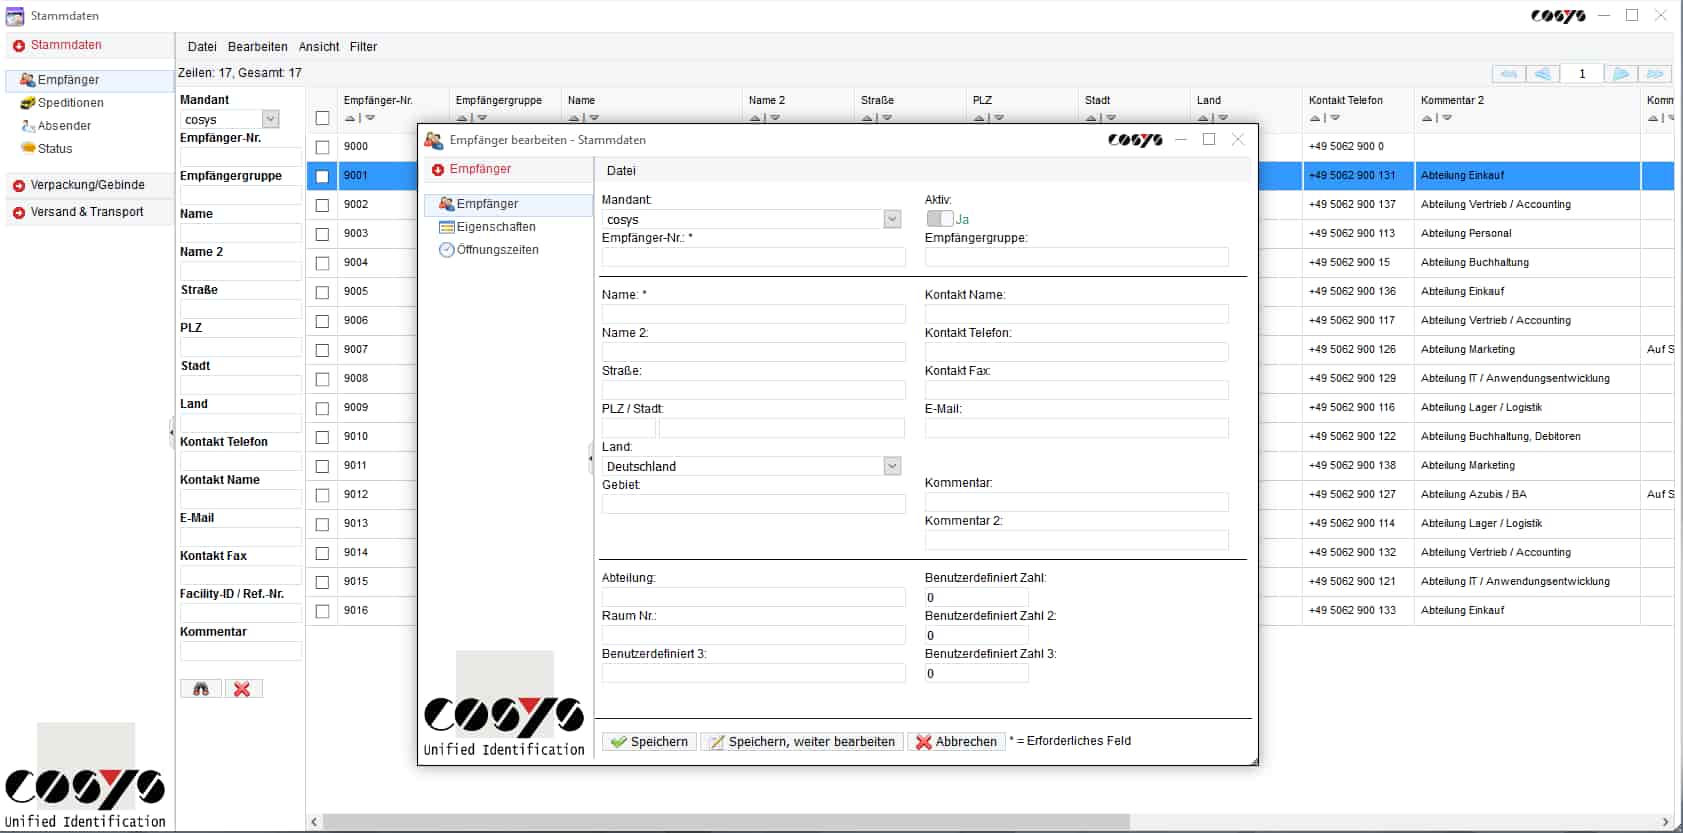Open the Bearbeiten menu
This screenshot has width=1683, height=833.
[x=257, y=47]
